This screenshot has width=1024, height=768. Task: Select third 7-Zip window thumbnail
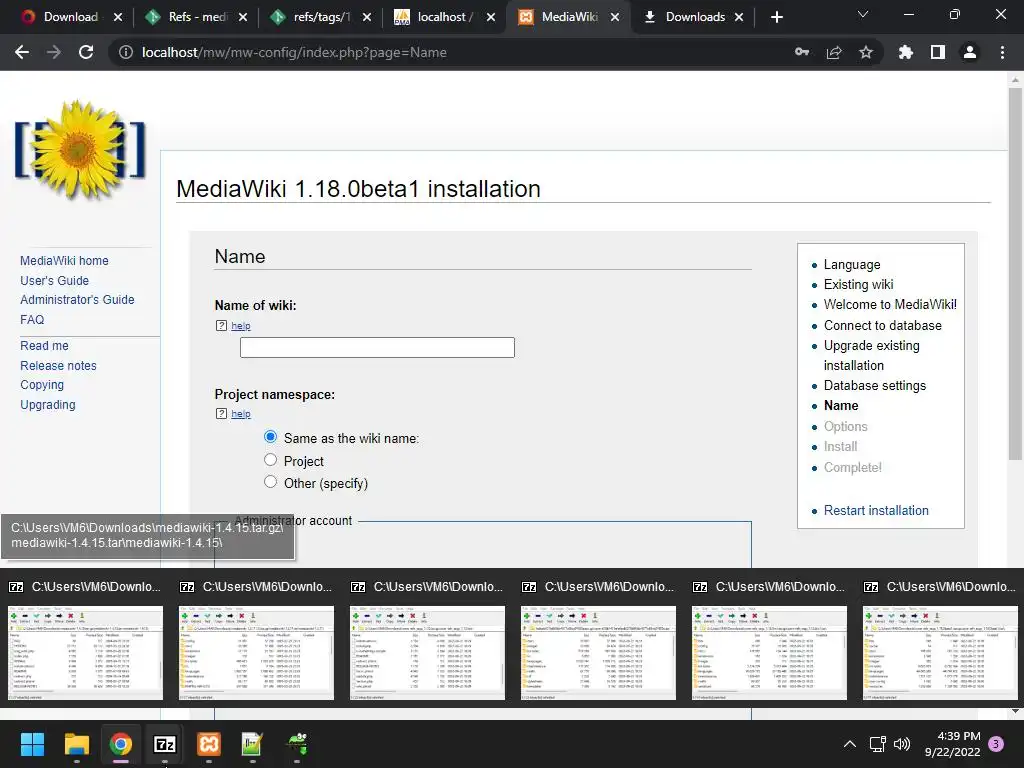coord(427,652)
